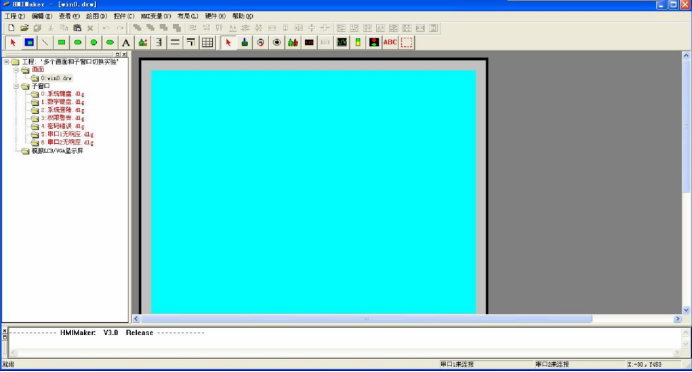The width and height of the screenshot is (692, 372).
Task: Select the round dial control icon
Action: pyautogui.click(x=261, y=42)
